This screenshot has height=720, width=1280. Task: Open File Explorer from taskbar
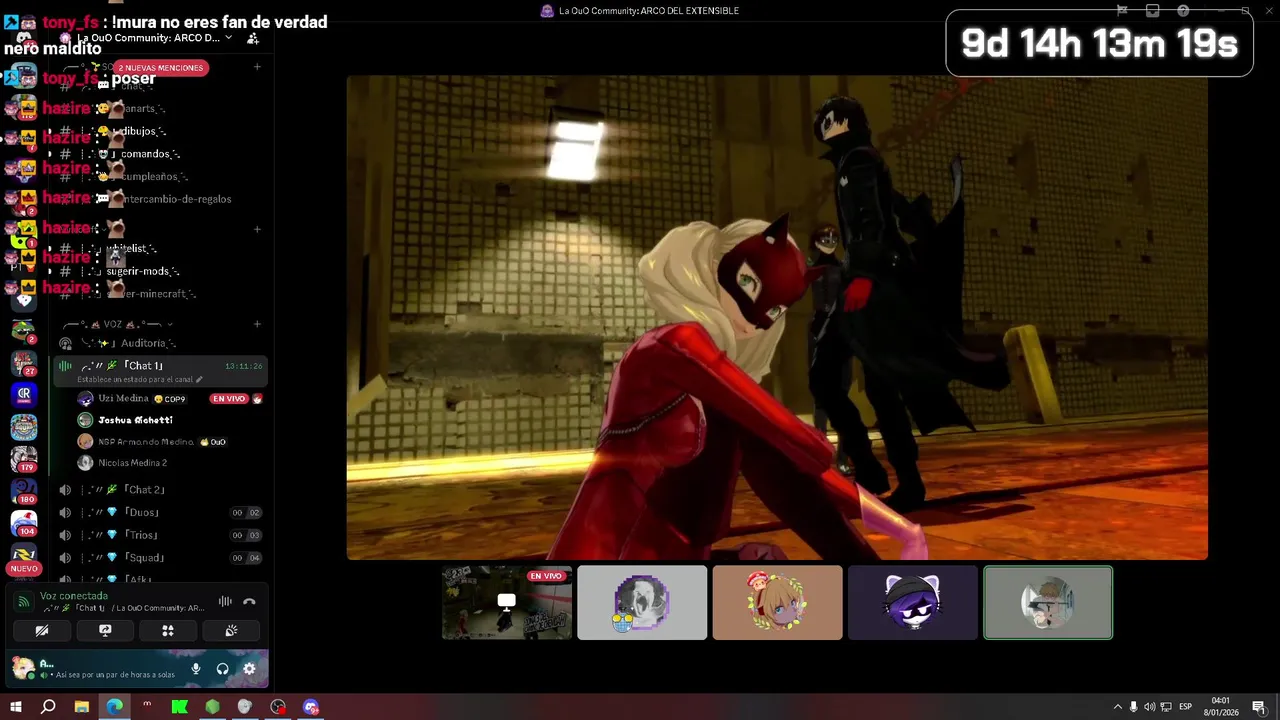(81, 707)
